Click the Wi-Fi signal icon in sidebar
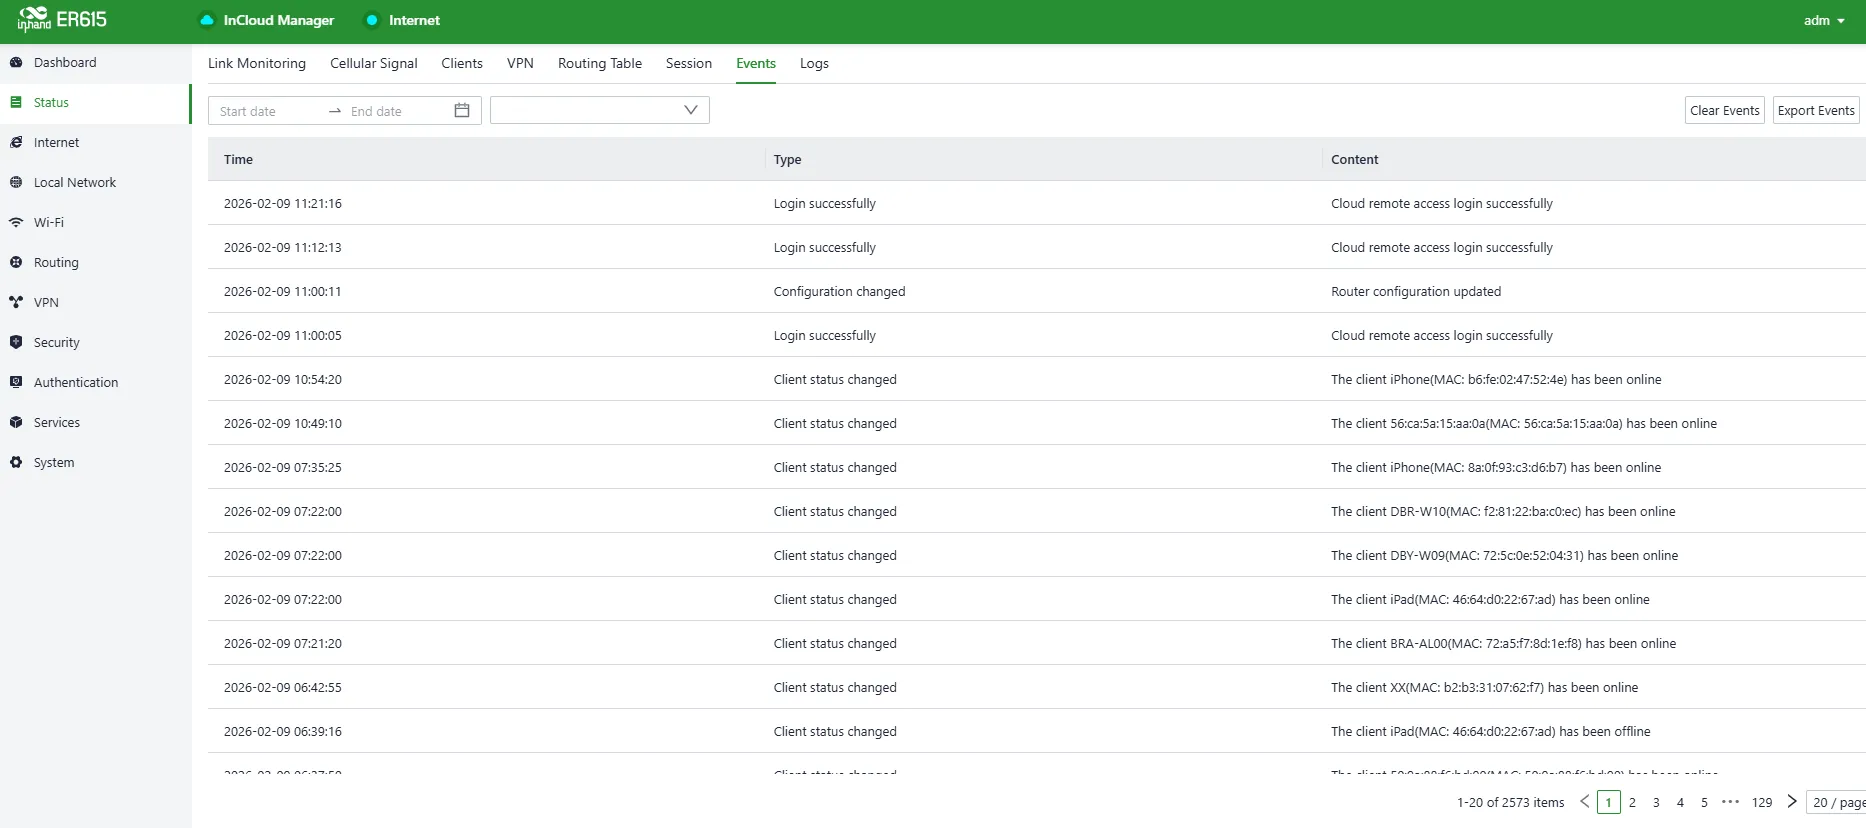 16,222
